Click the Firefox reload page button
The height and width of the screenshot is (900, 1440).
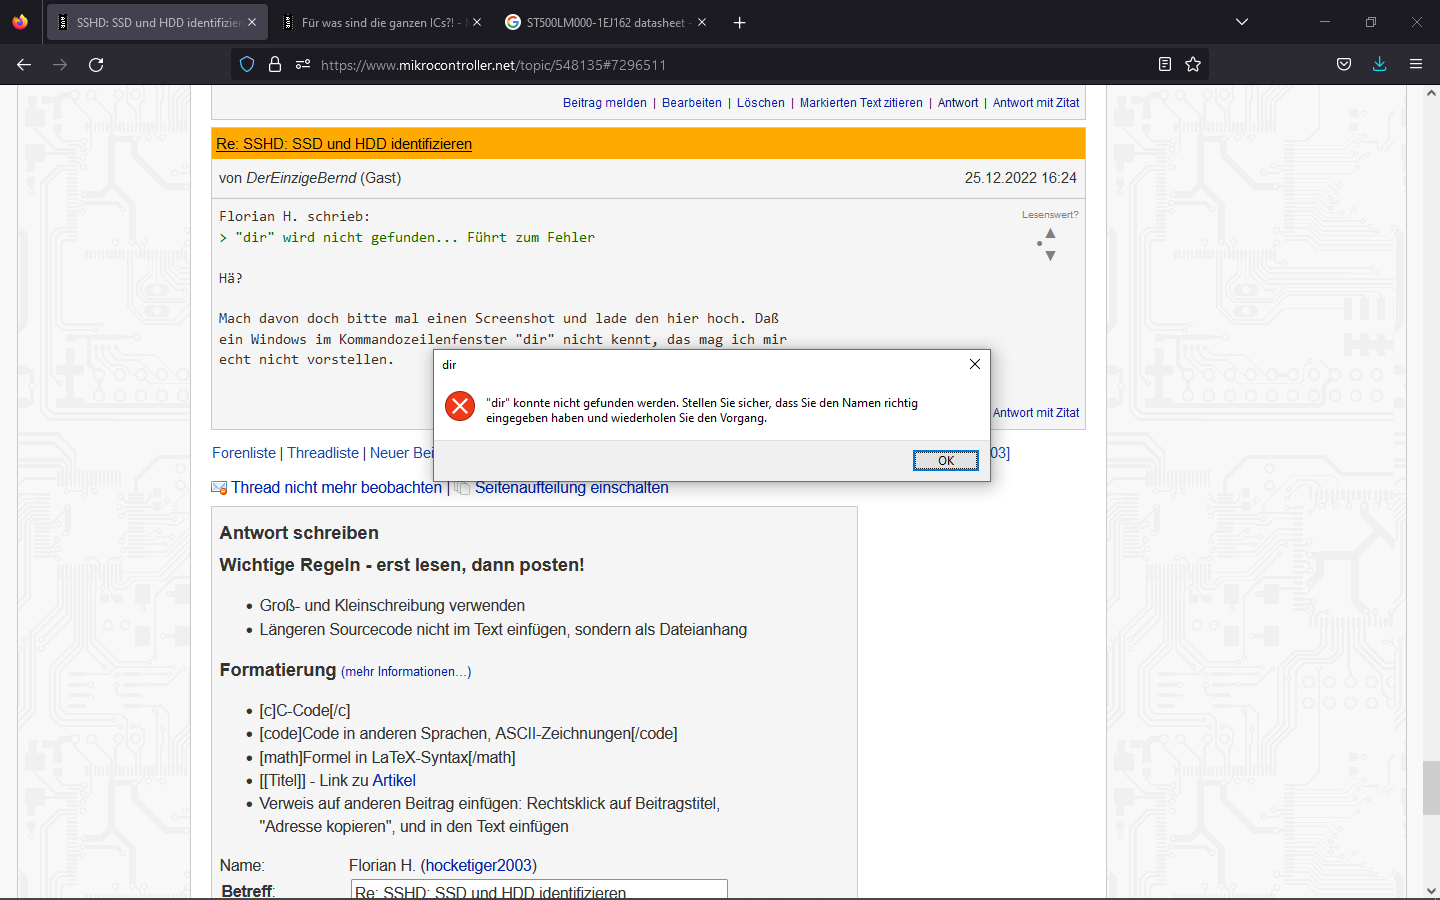coord(96,65)
